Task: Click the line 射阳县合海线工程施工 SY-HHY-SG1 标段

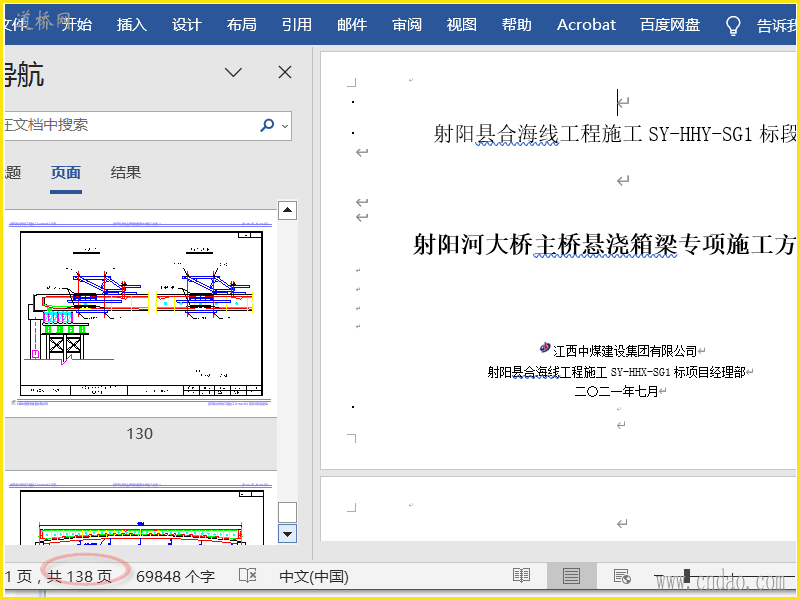Action: coord(615,134)
